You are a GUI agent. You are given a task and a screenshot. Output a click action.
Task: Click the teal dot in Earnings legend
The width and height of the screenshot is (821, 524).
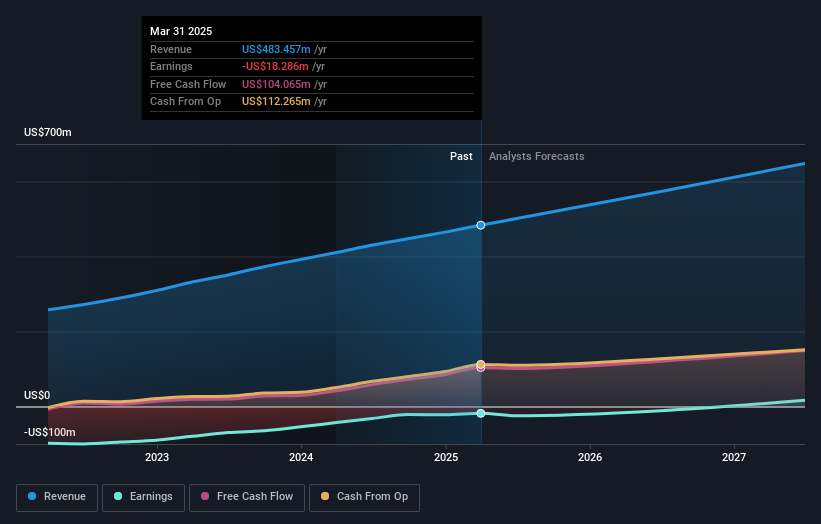click(118, 496)
